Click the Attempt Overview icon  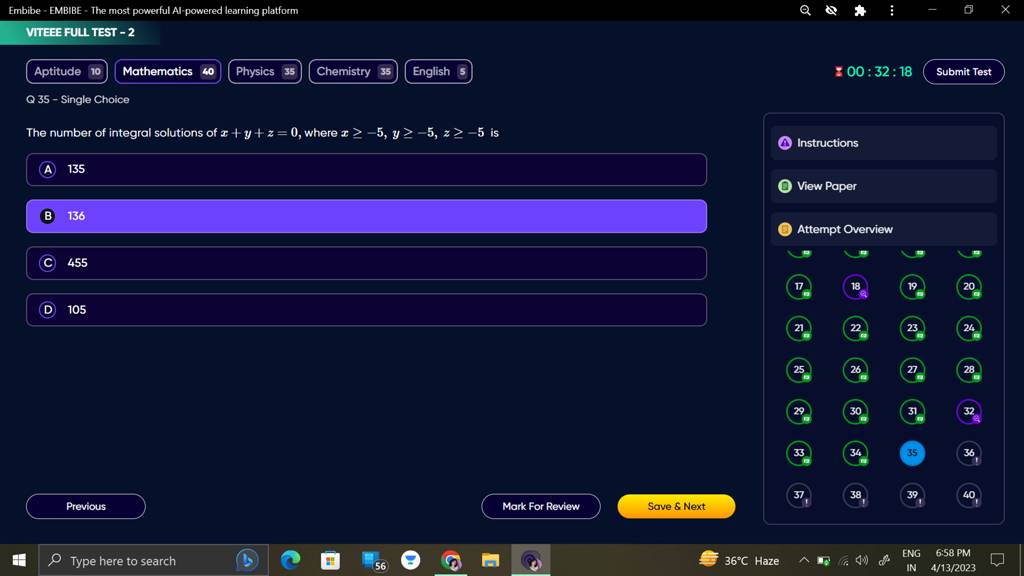coord(784,229)
